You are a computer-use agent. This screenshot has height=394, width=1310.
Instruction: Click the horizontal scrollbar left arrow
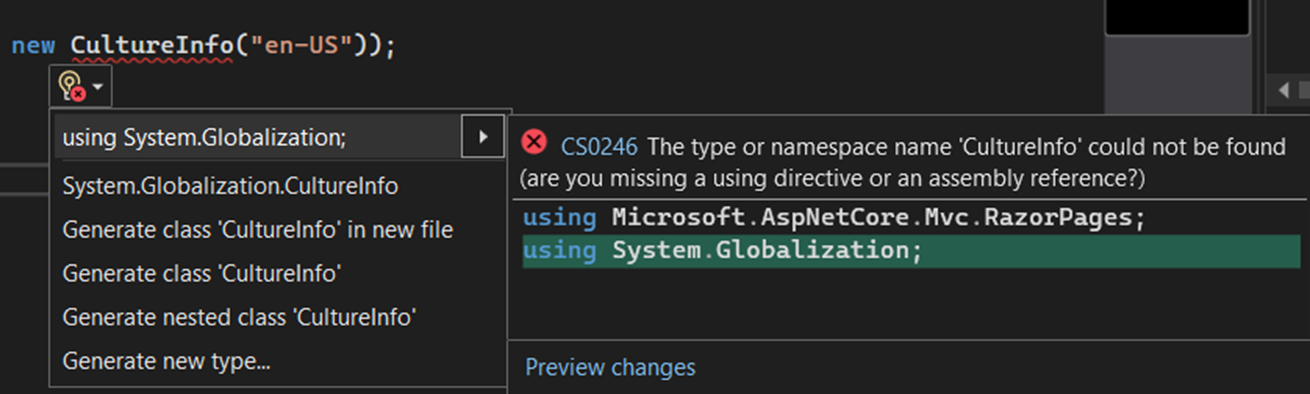click(1285, 91)
